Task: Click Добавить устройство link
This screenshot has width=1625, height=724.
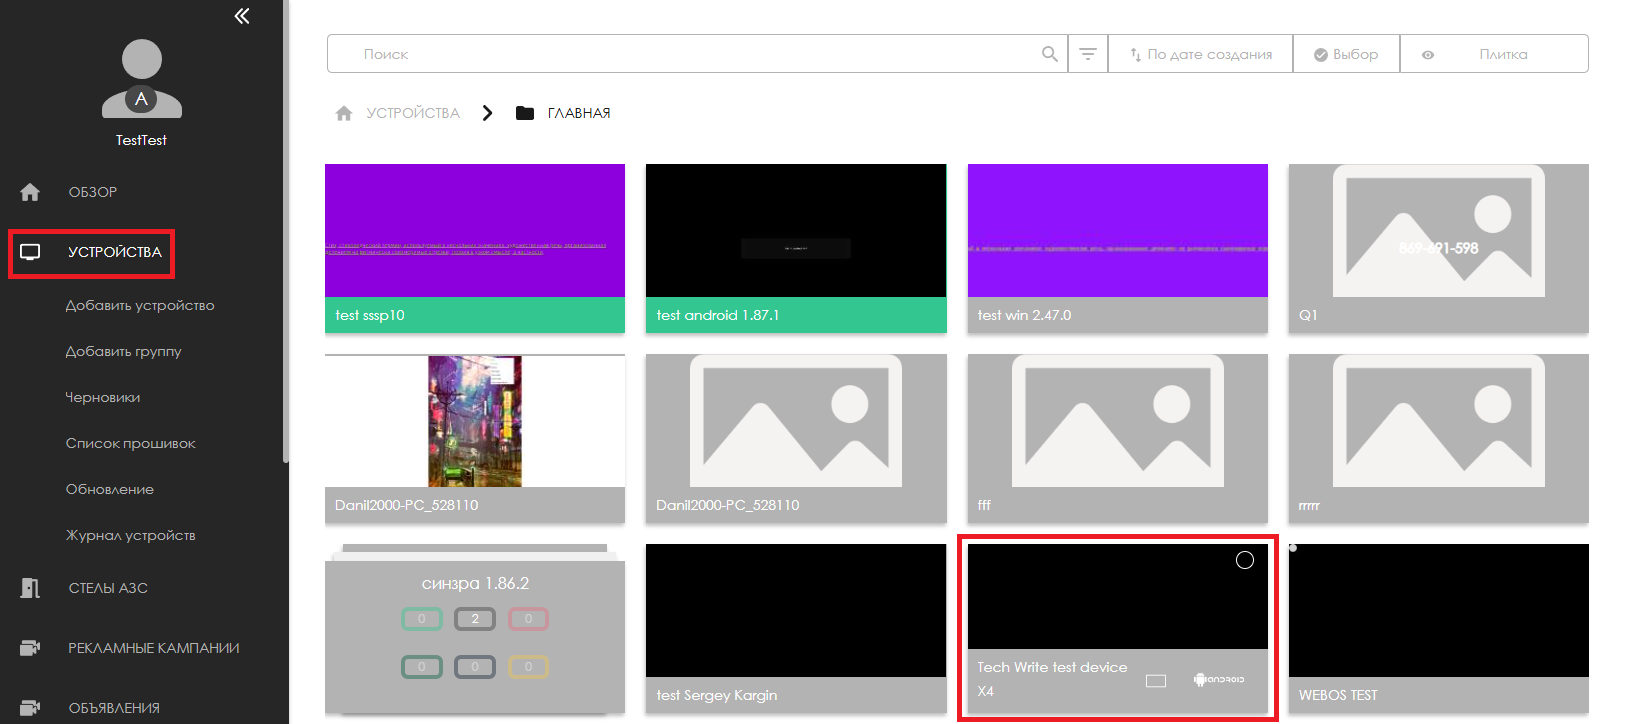Action: [x=140, y=305]
